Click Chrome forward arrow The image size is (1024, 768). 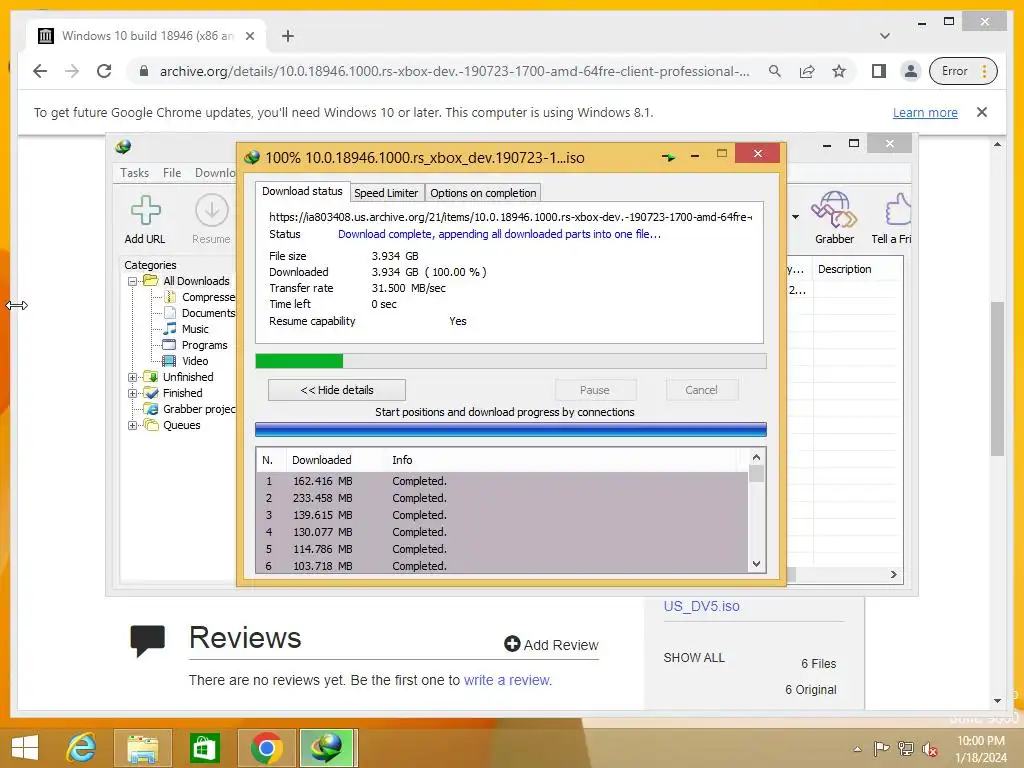[x=72, y=71]
